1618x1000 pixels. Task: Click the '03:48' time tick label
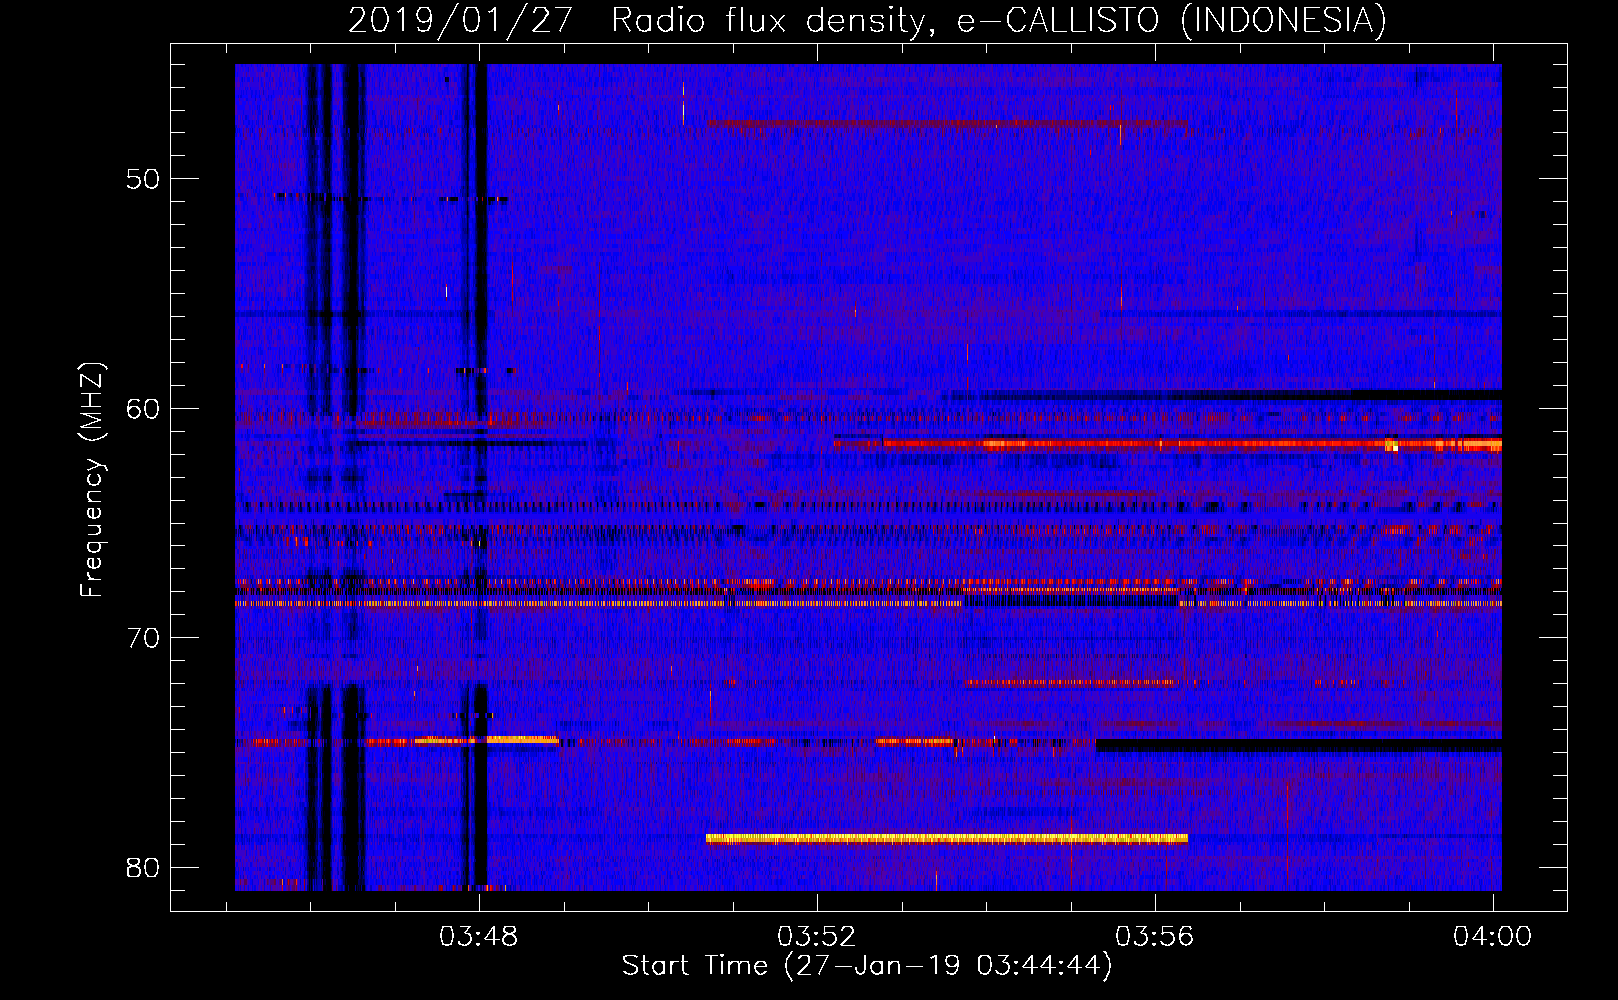[479, 937]
